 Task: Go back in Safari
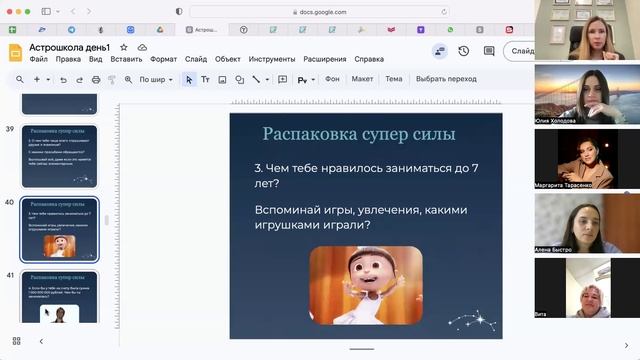(x=73, y=11)
